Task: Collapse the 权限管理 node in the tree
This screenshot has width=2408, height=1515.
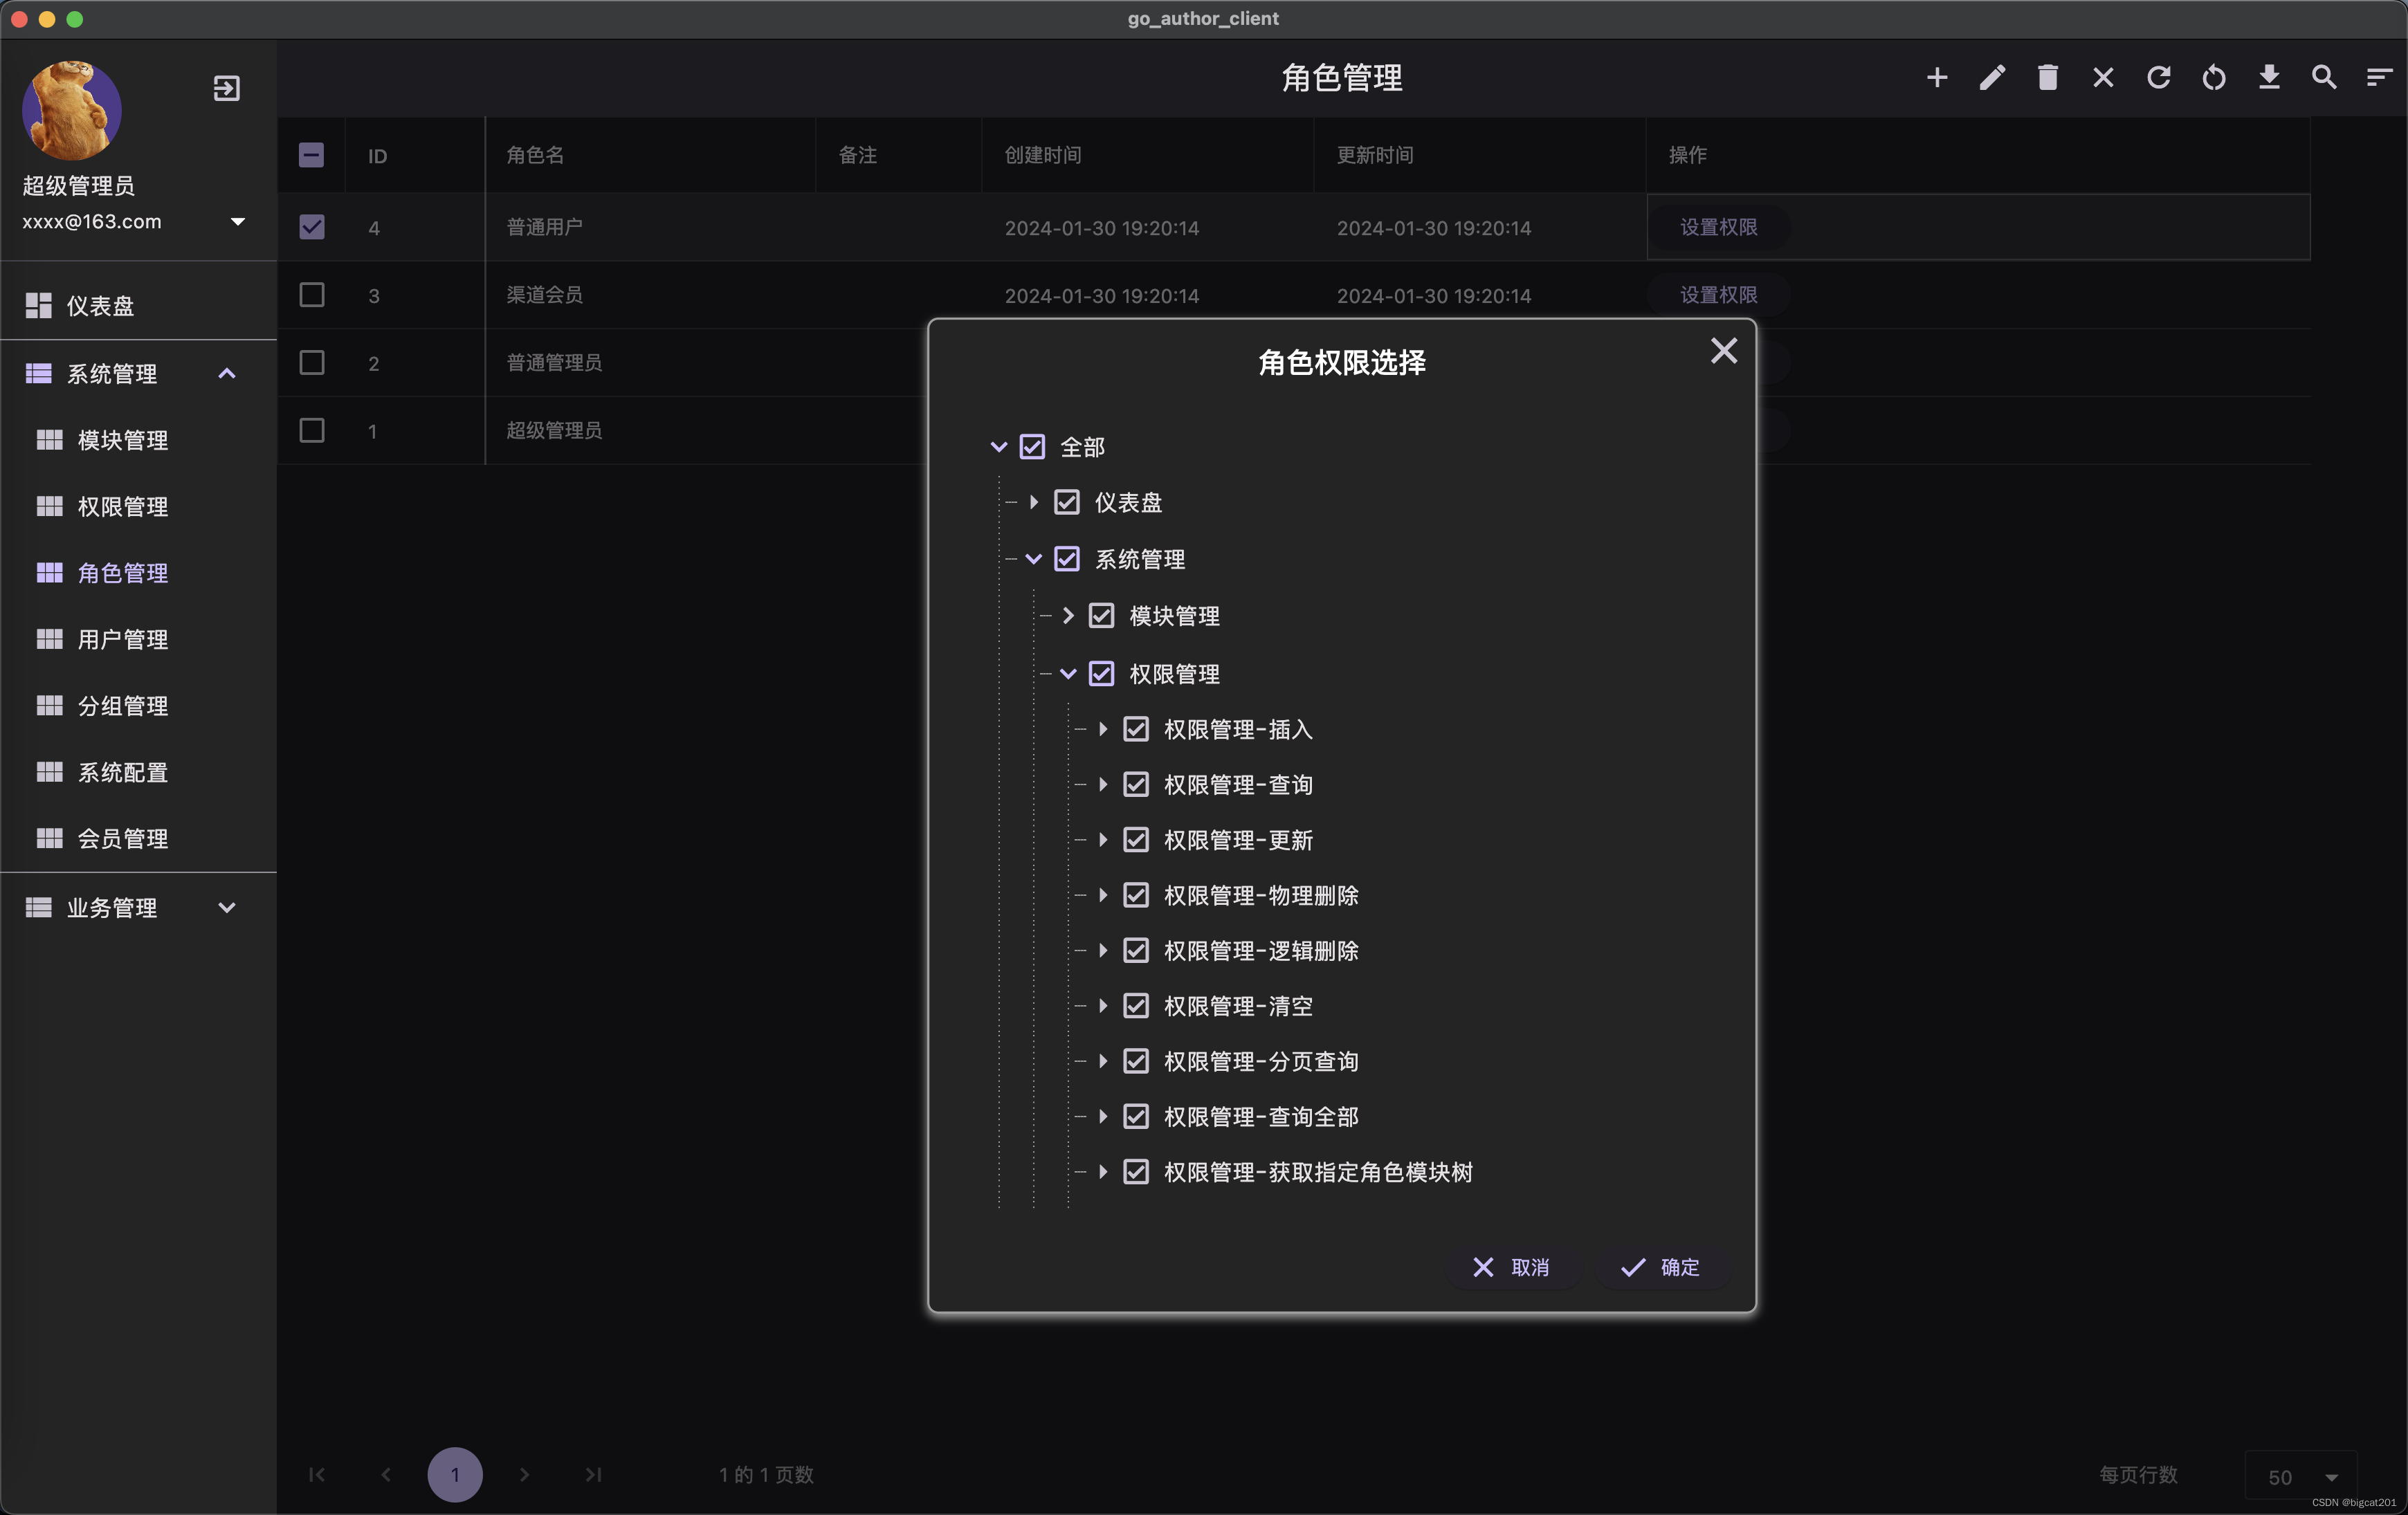Action: (1067, 673)
